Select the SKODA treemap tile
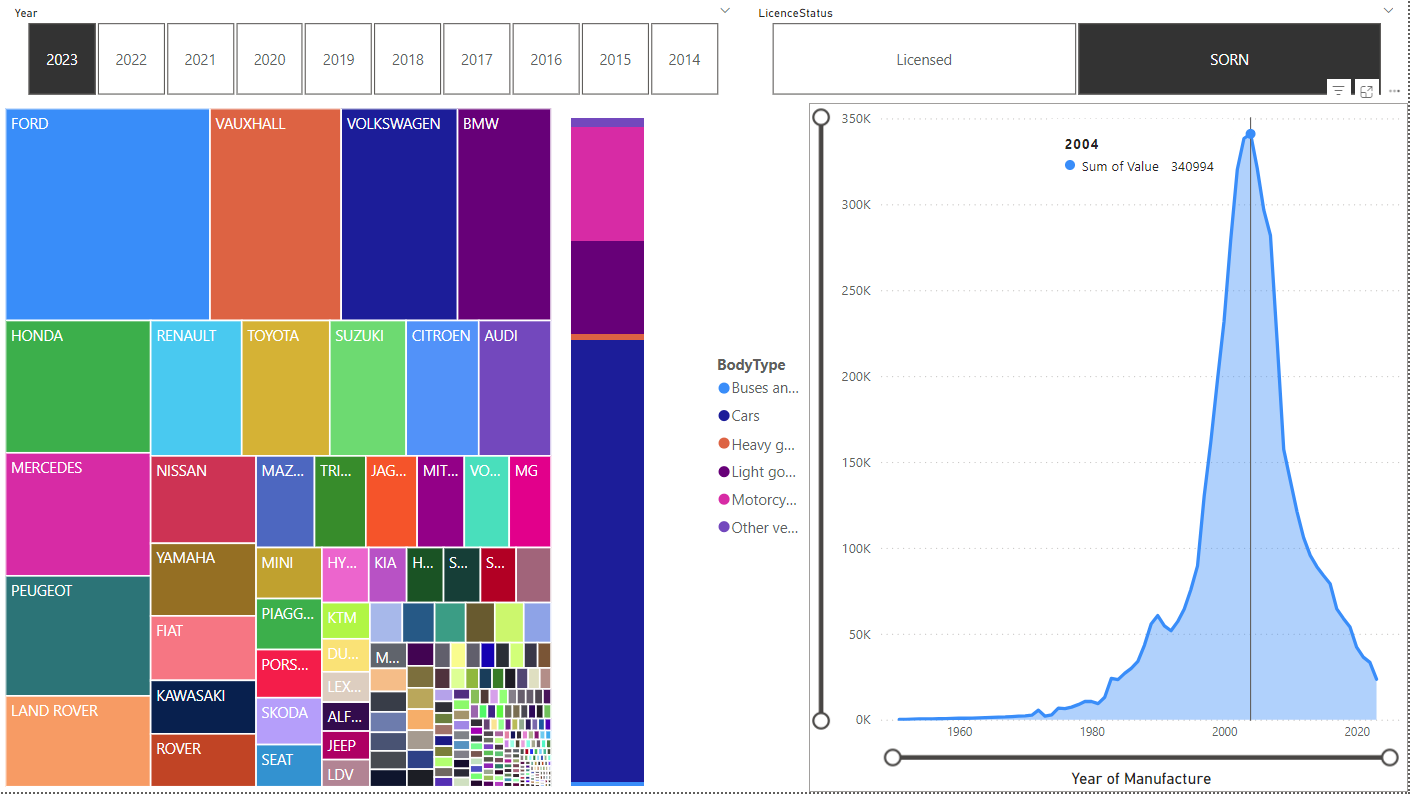 pyautogui.click(x=289, y=721)
